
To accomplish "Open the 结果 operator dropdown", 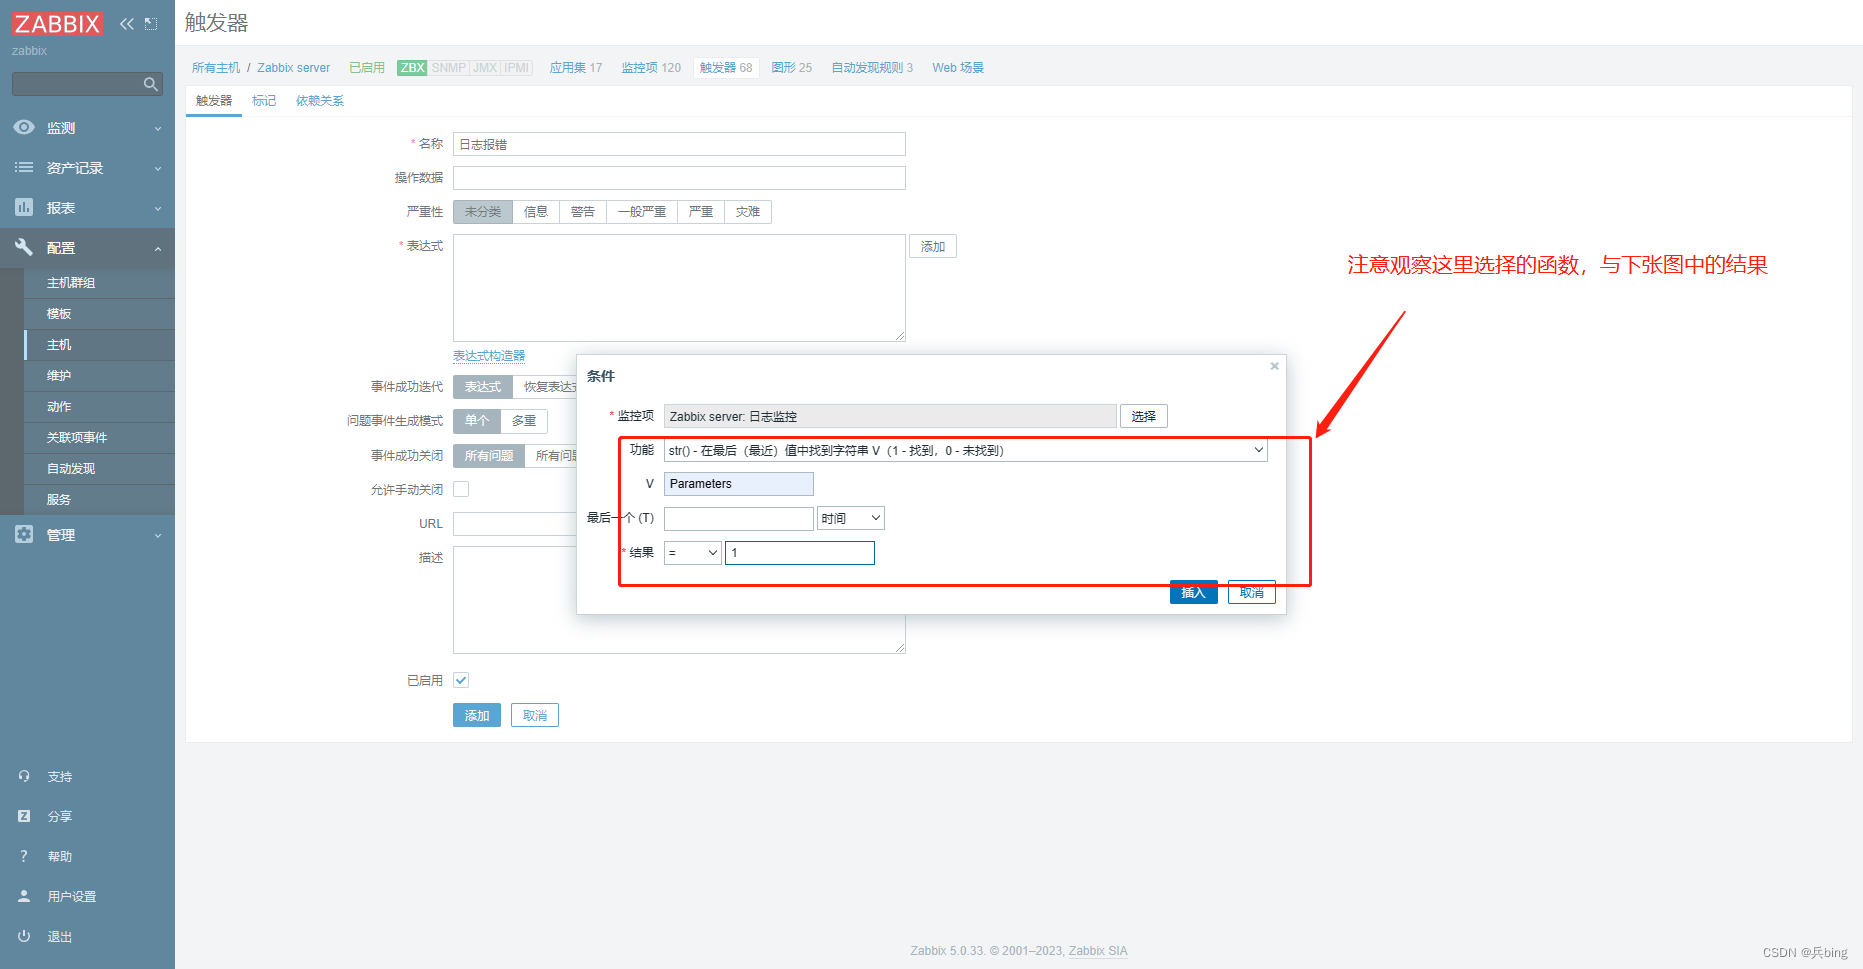I will [x=692, y=553].
